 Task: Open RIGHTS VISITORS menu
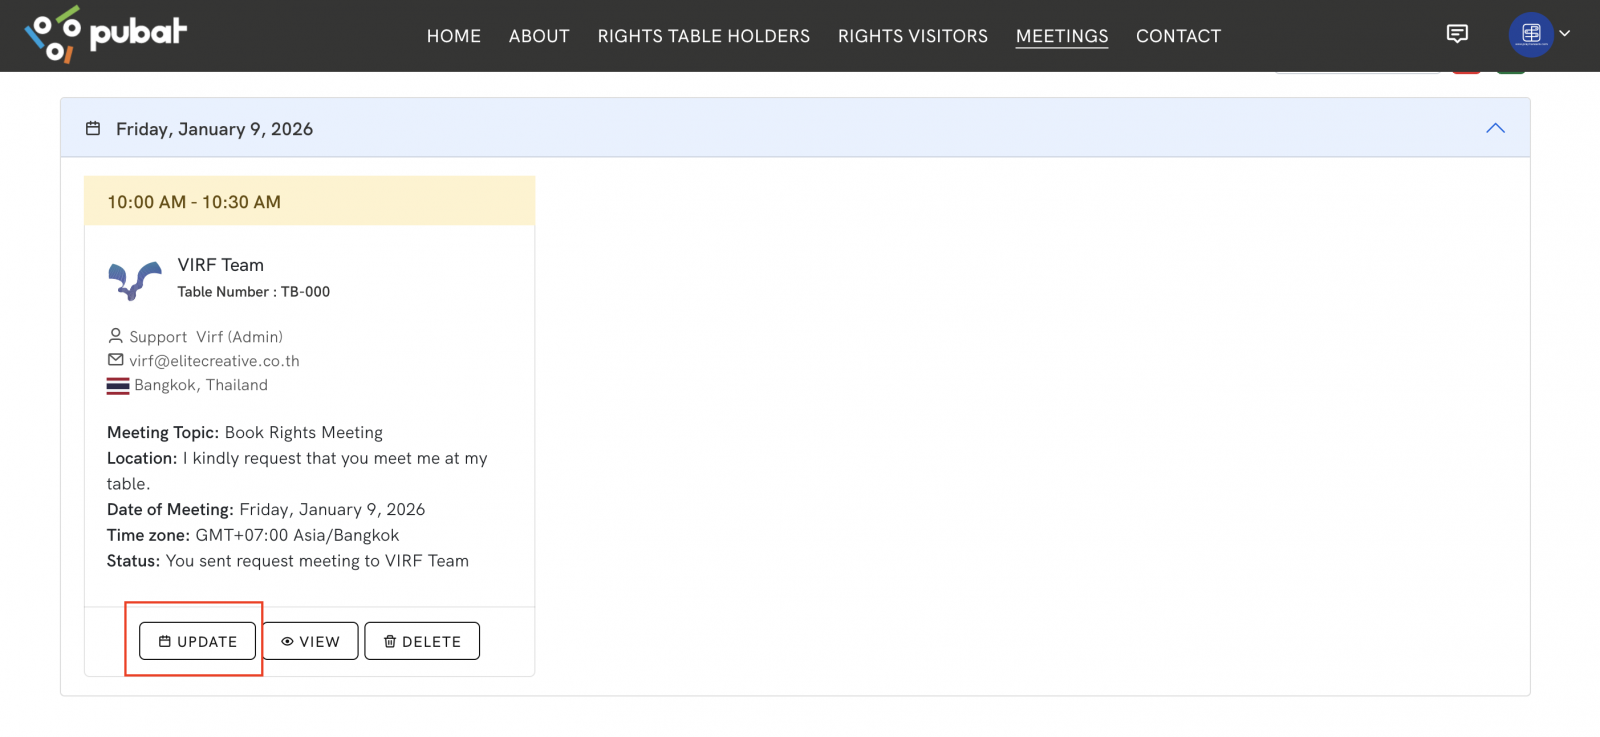pos(913,36)
